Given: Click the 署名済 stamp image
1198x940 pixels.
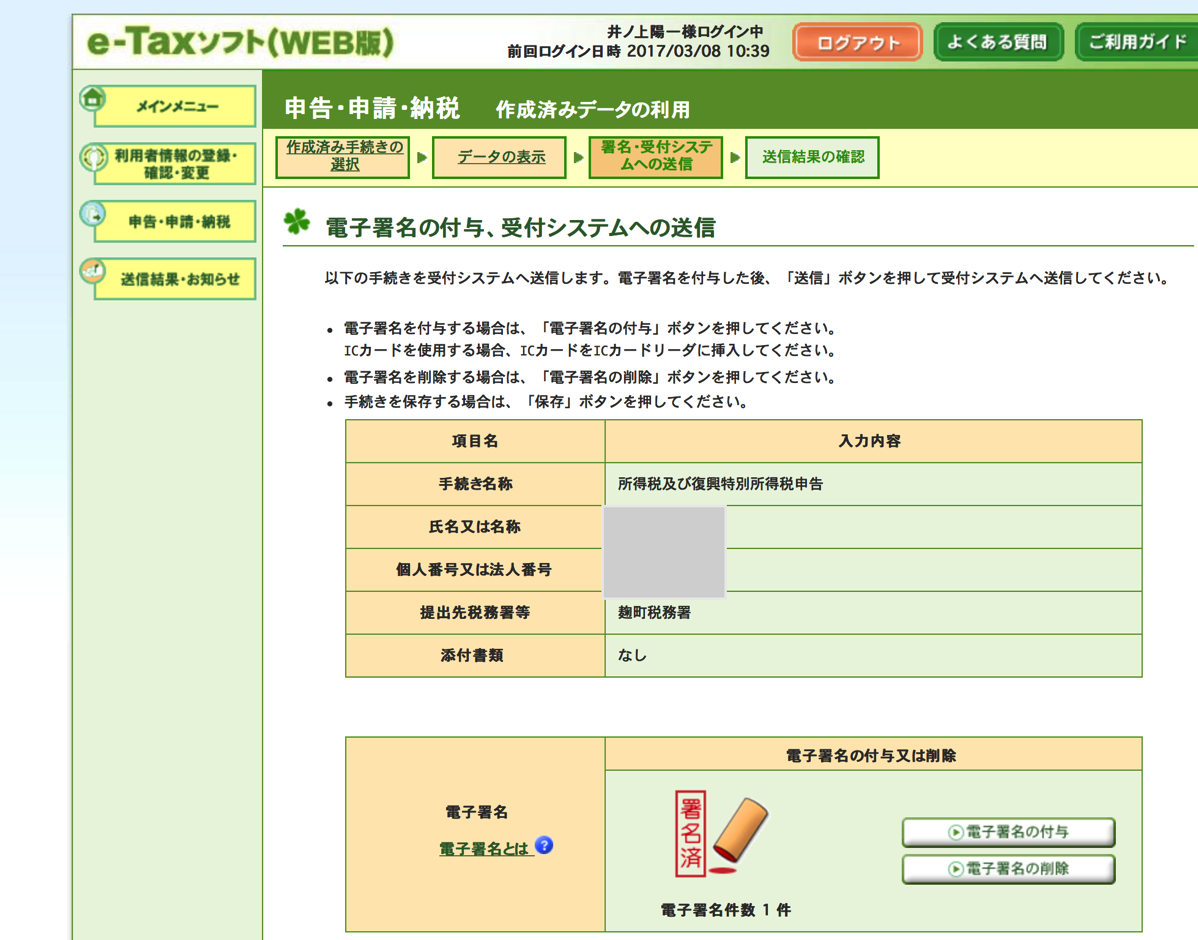Looking at the screenshot, I should click(x=720, y=836).
